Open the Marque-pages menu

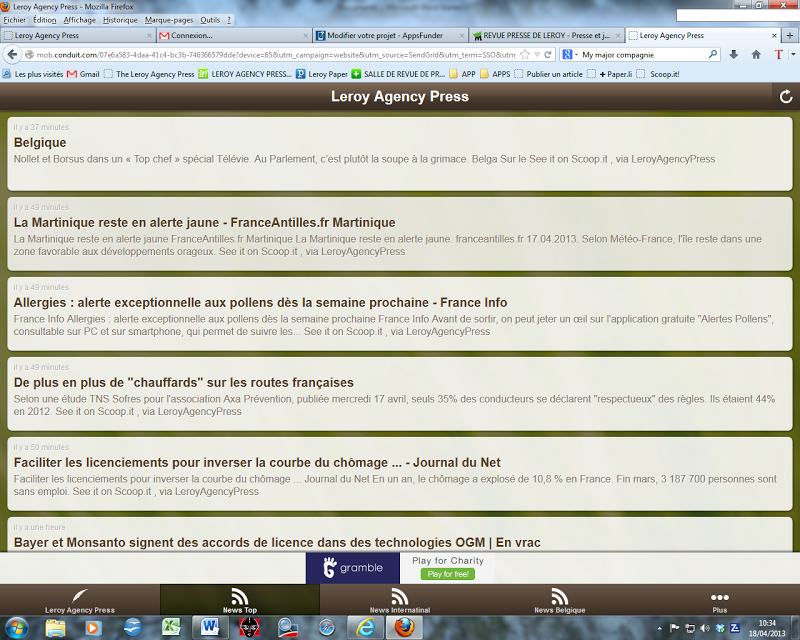(169, 20)
